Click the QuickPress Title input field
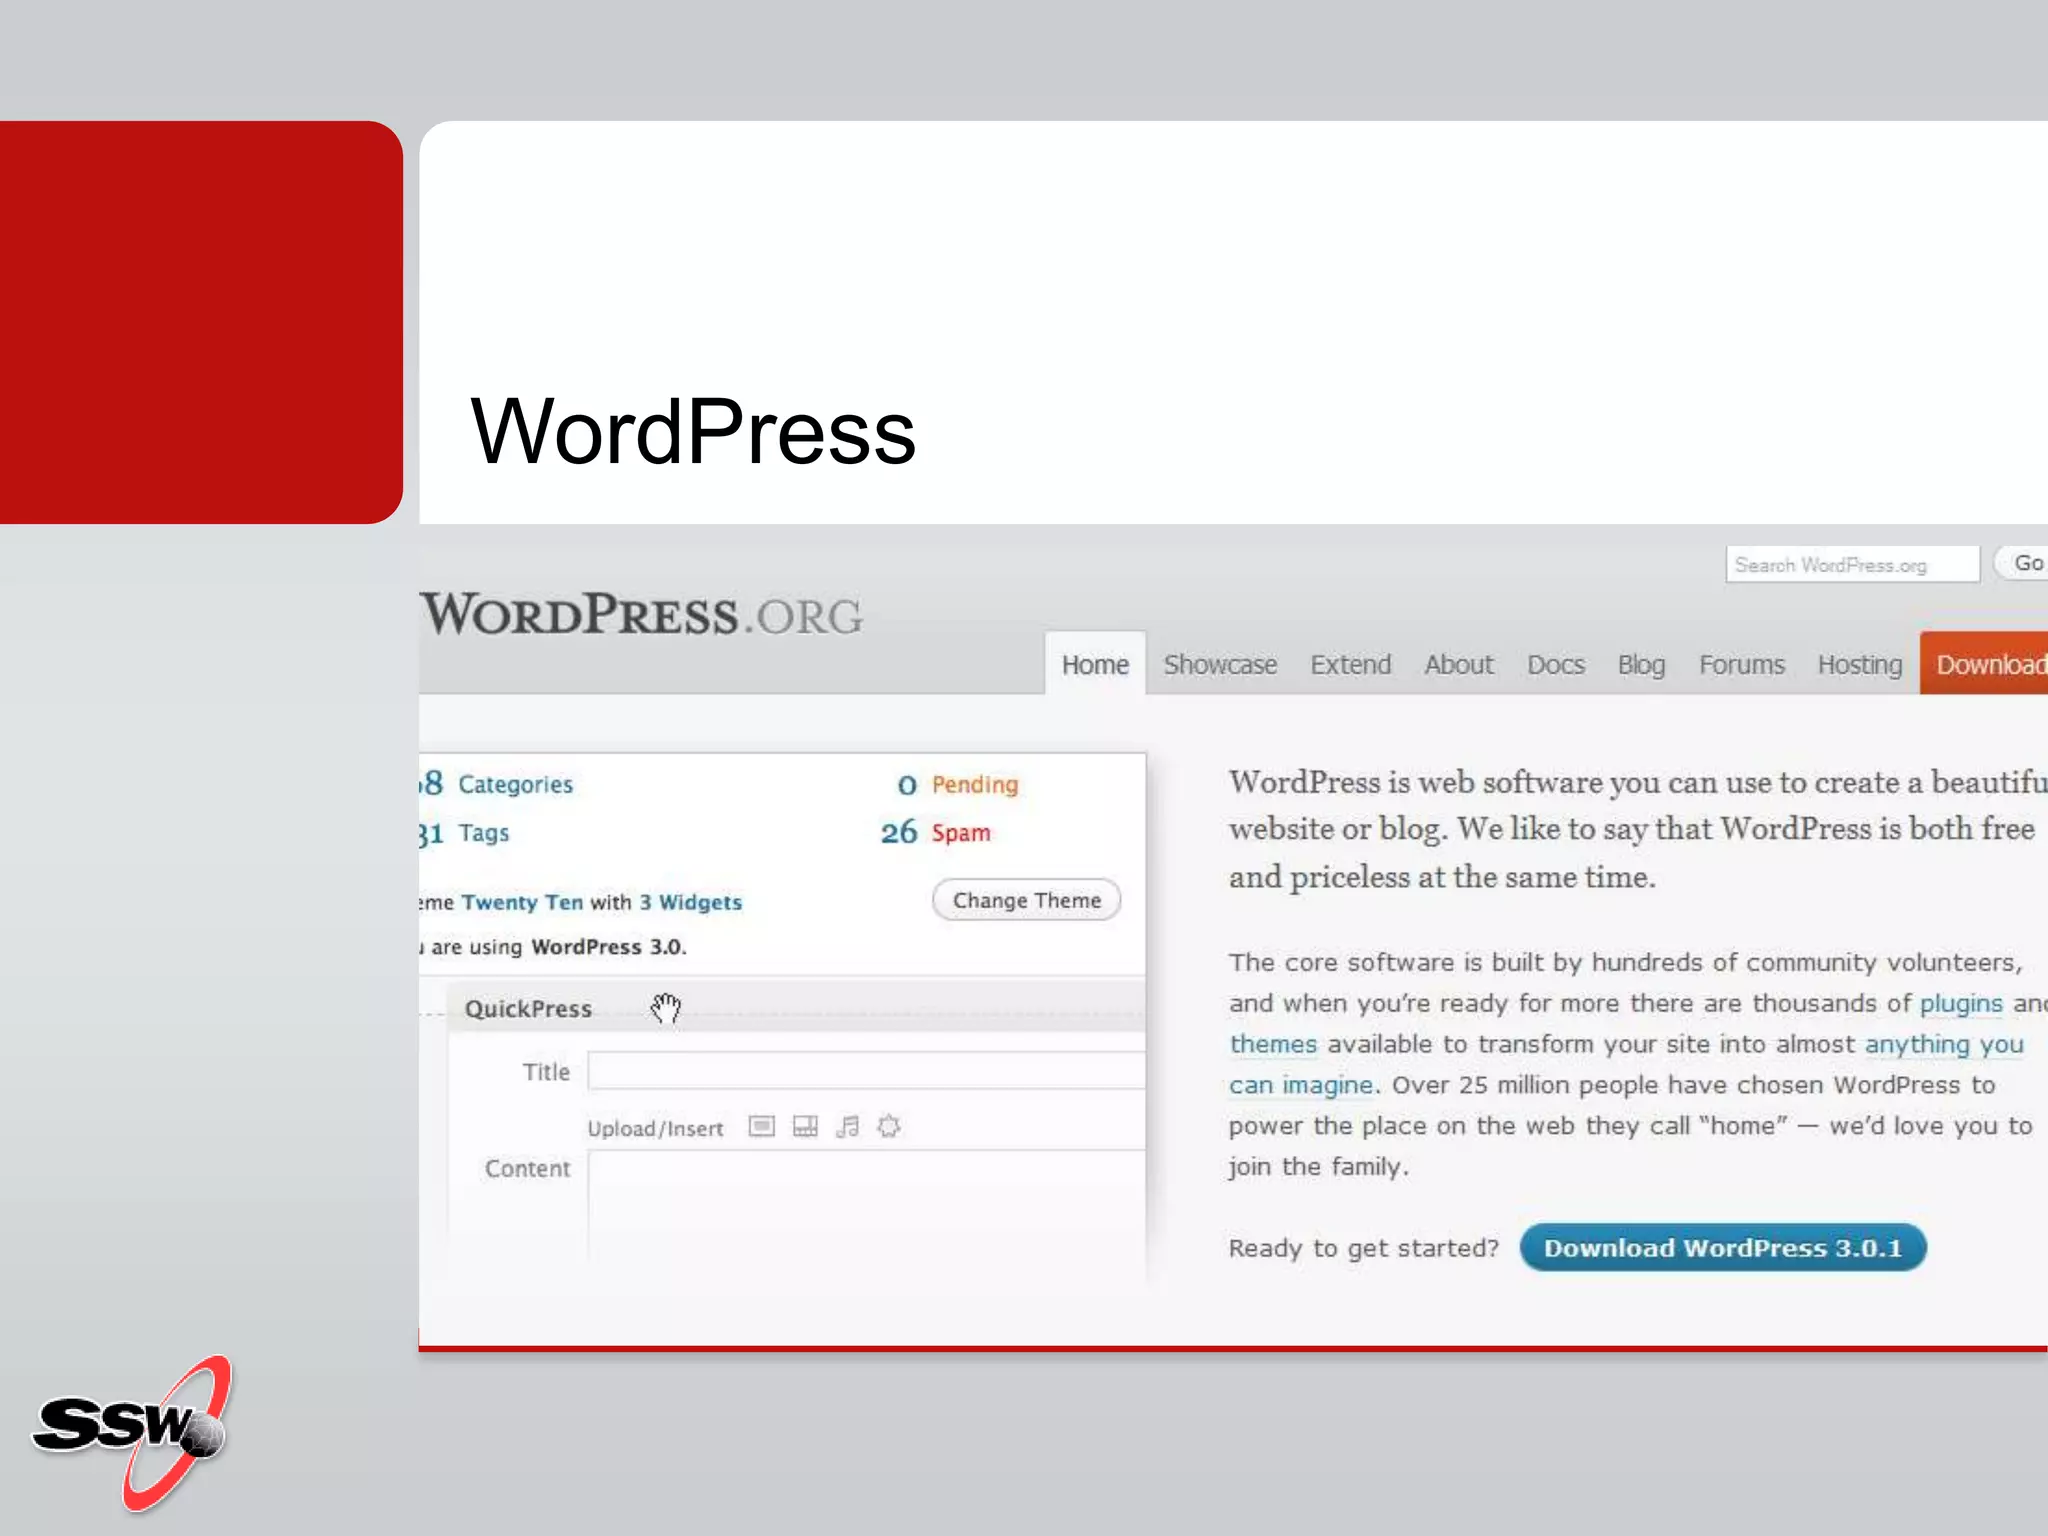The image size is (2048, 1536). [867, 1071]
